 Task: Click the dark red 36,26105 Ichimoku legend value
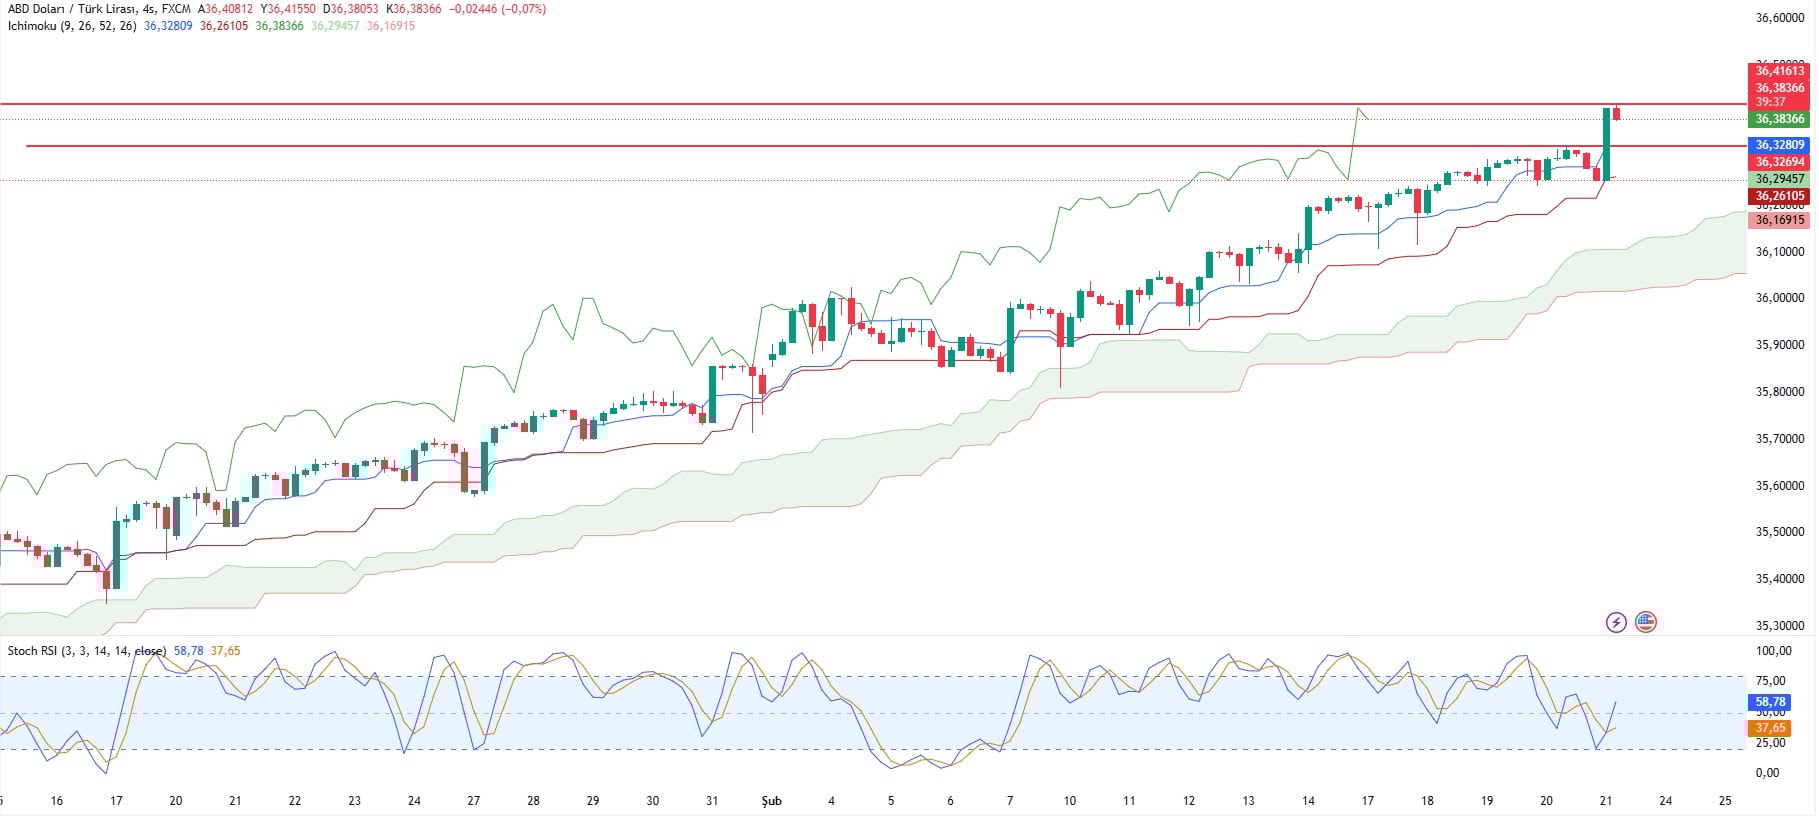(x=224, y=26)
